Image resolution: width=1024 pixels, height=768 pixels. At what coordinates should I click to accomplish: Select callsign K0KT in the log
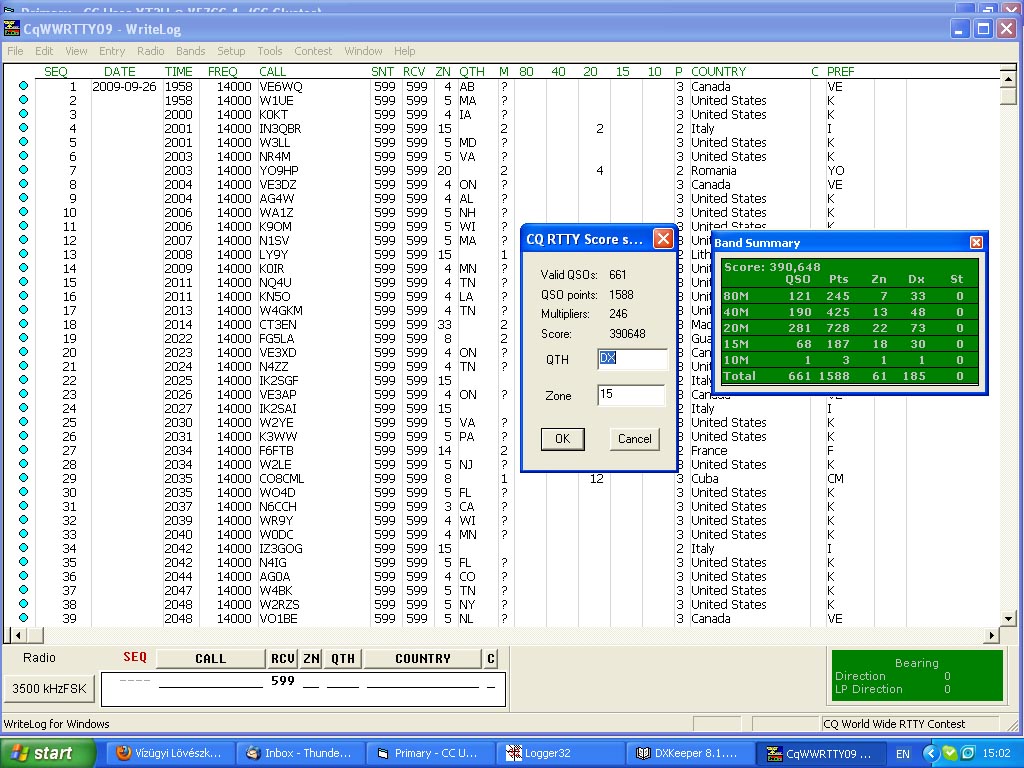(274, 114)
